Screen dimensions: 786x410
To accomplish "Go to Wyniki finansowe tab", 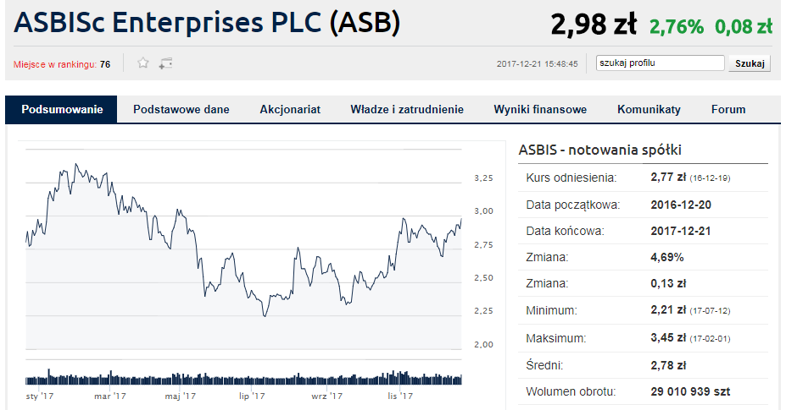I will click(540, 109).
